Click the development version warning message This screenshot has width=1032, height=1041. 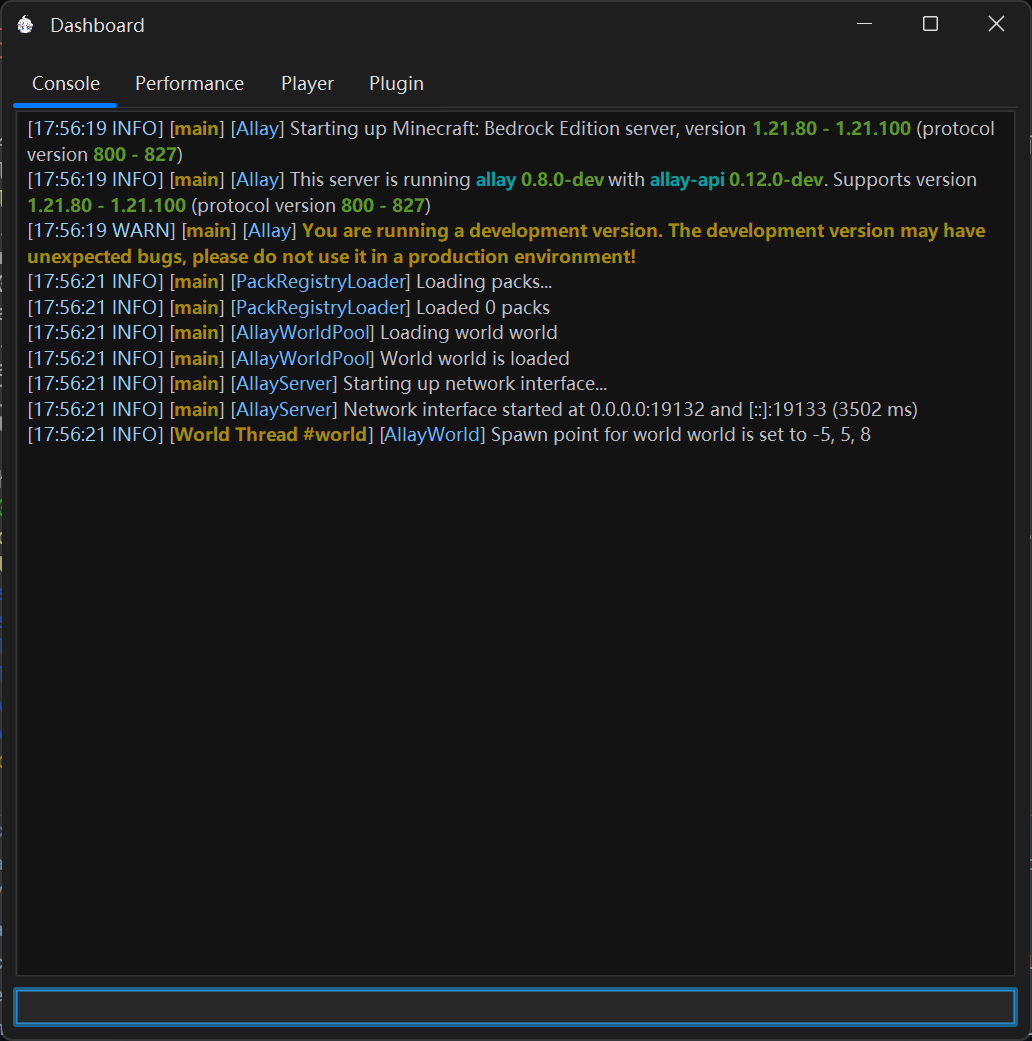[506, 244]
